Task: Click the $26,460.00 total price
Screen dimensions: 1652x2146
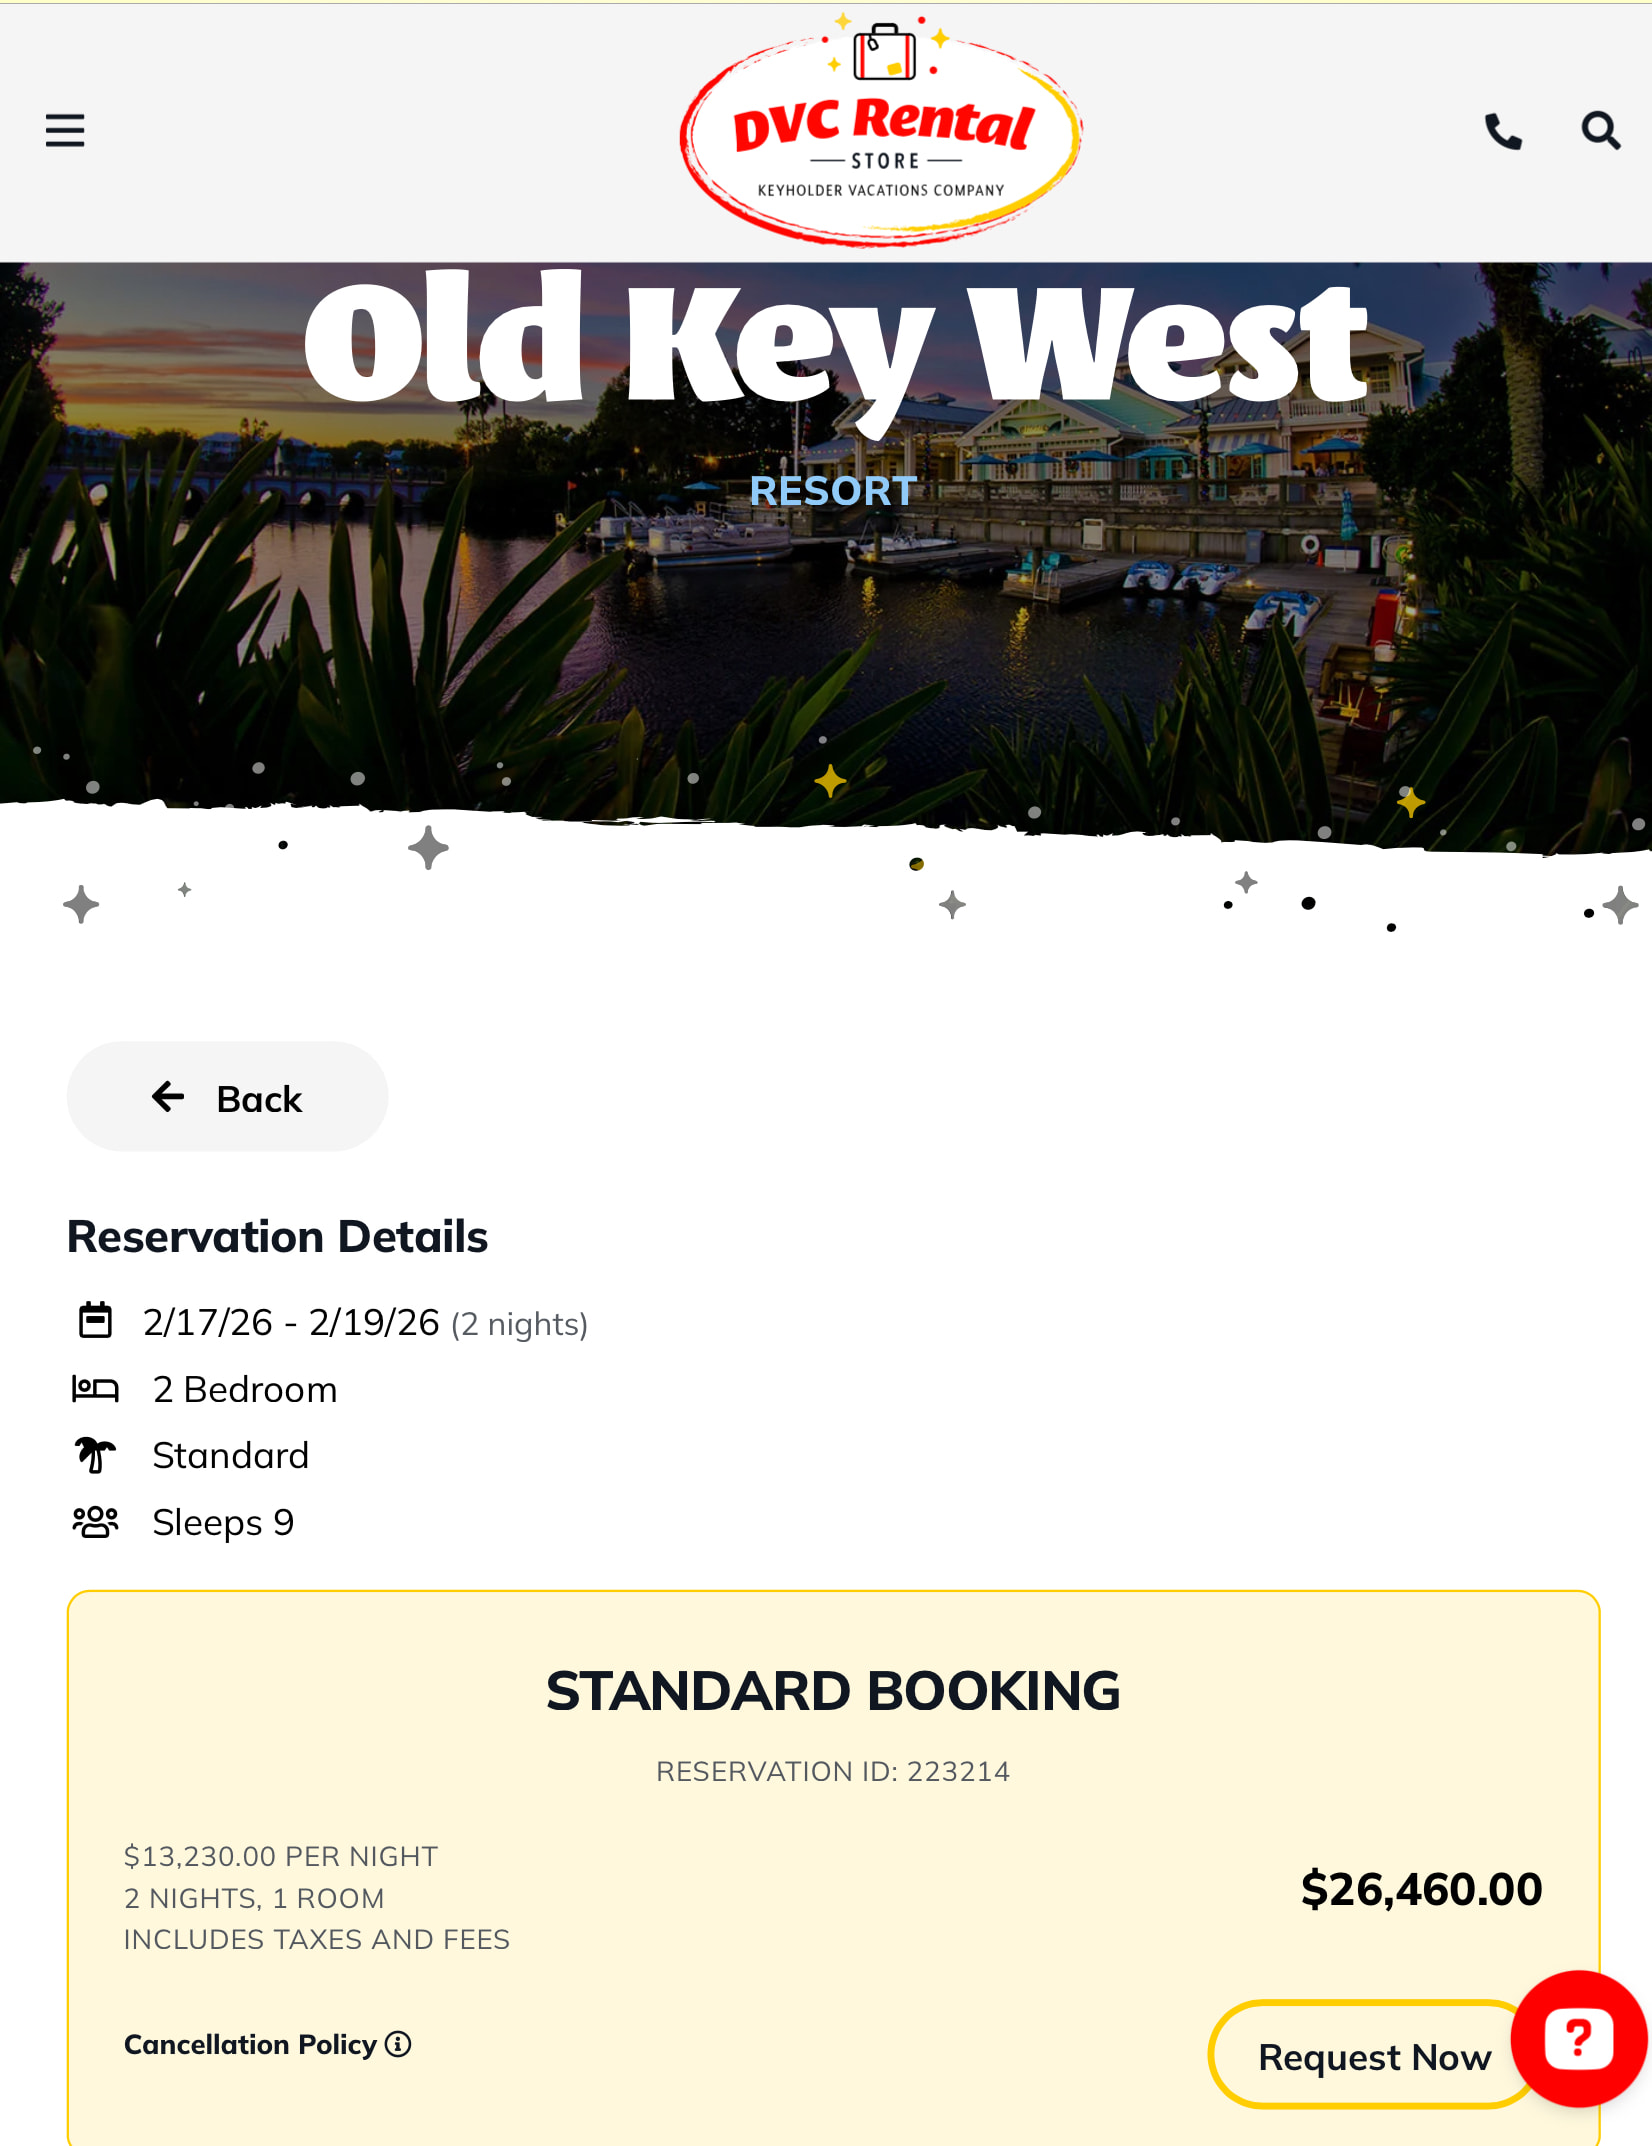Action: point(1421,1889)
